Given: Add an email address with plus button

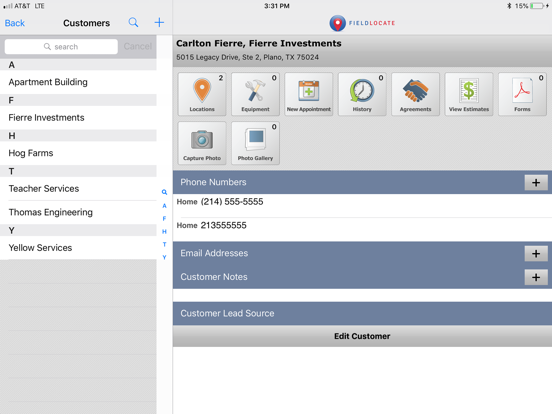Looking at the screenshot, I should tap(536, 253).
